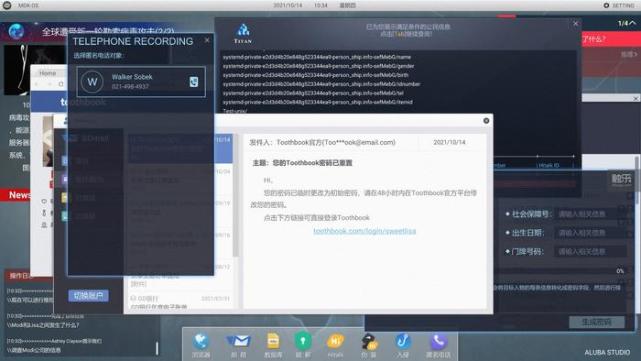Click the email subject line text
Image resolution: width=641 pixels, height=361 pixels.
tap(302, 163)
